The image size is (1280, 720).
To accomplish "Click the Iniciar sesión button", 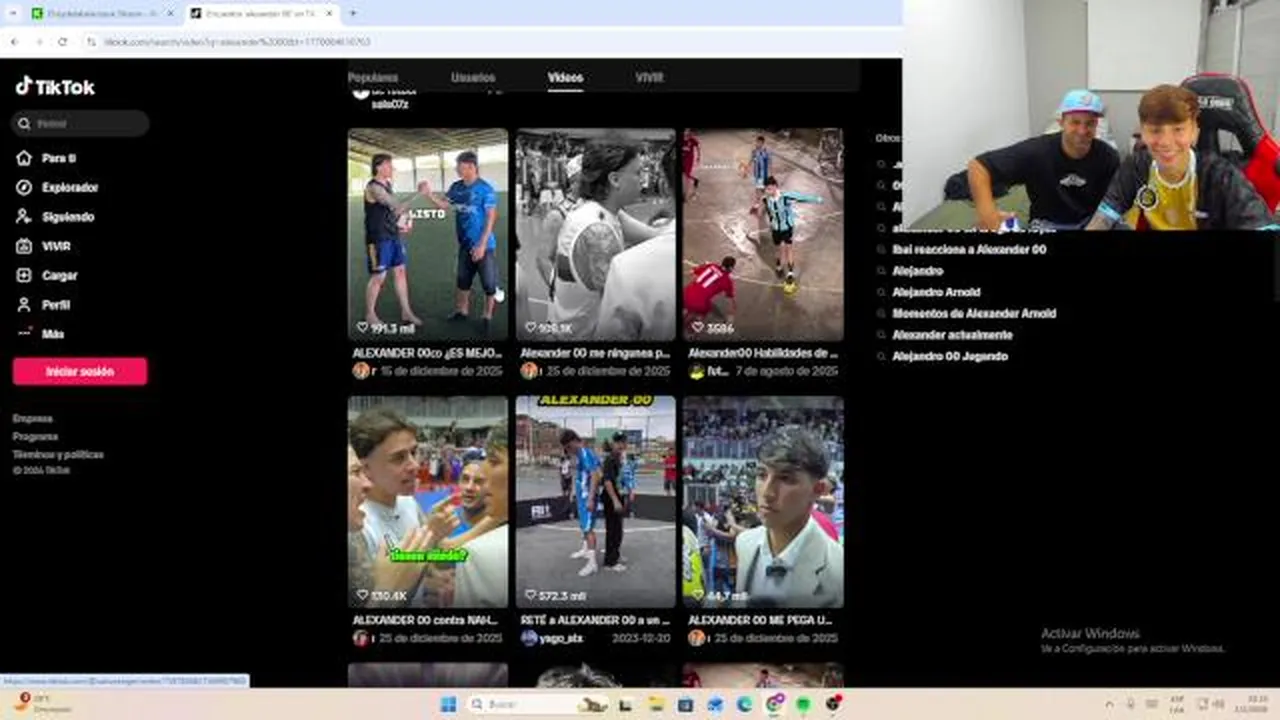I will 80,371.
